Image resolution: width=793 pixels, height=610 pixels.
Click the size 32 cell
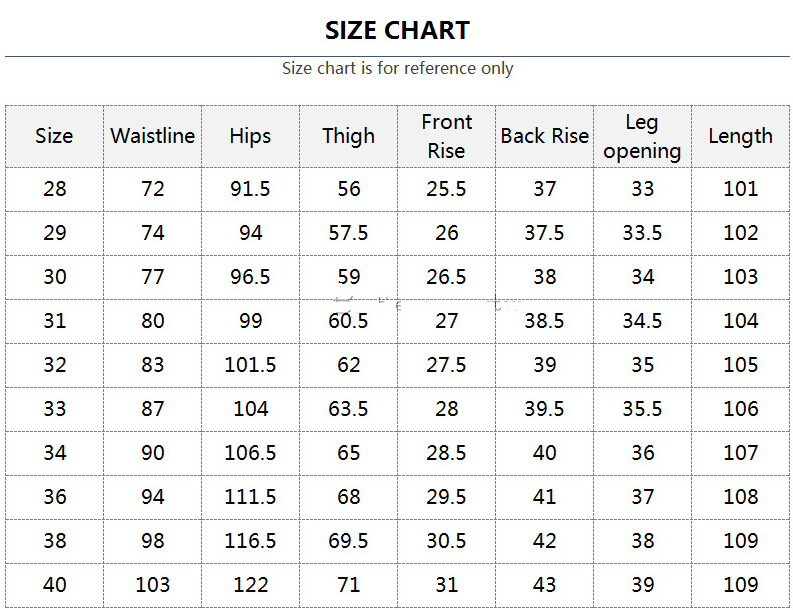[x=54, y=365]
